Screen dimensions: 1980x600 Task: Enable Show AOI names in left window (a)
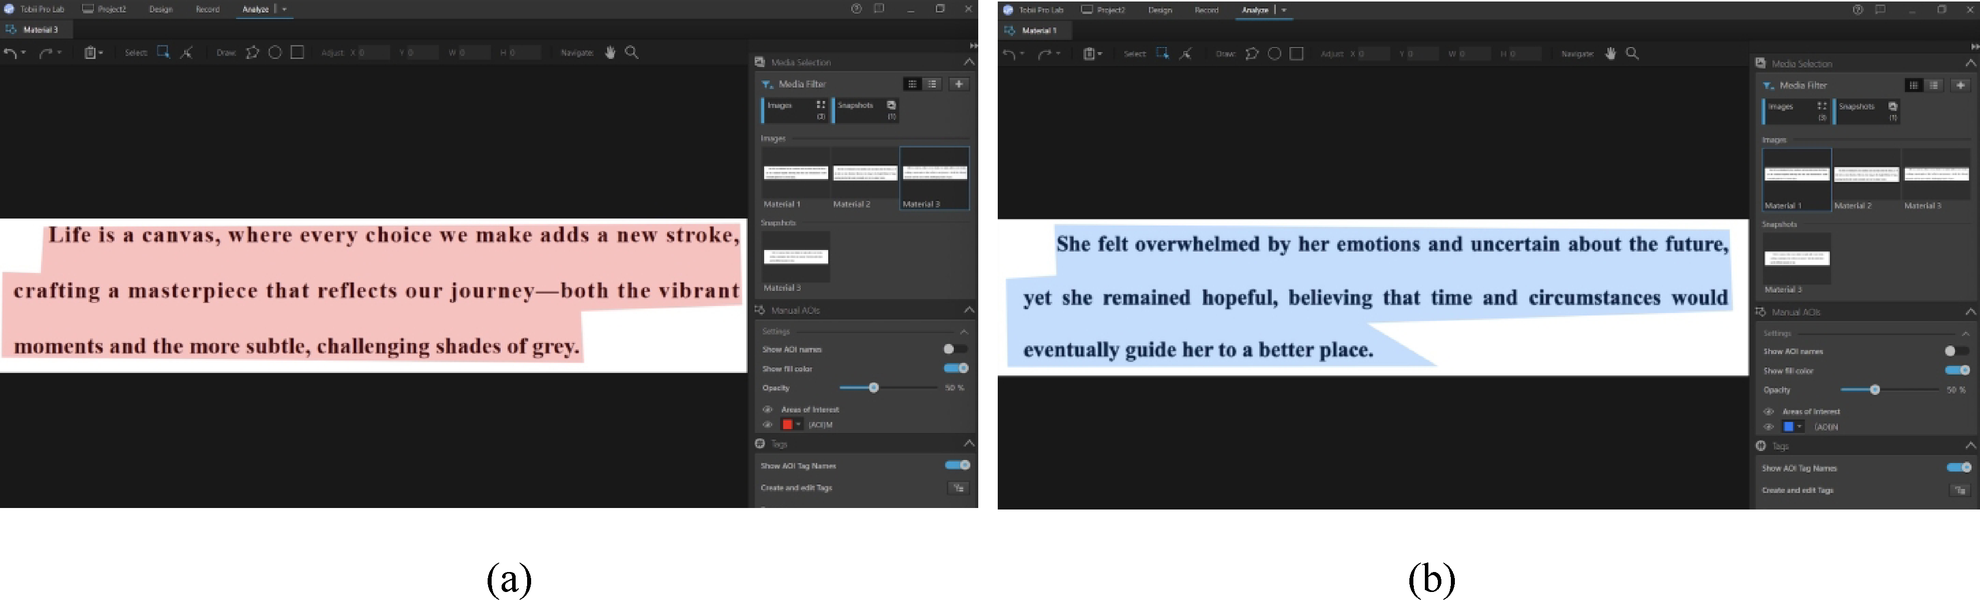(954, 349)
